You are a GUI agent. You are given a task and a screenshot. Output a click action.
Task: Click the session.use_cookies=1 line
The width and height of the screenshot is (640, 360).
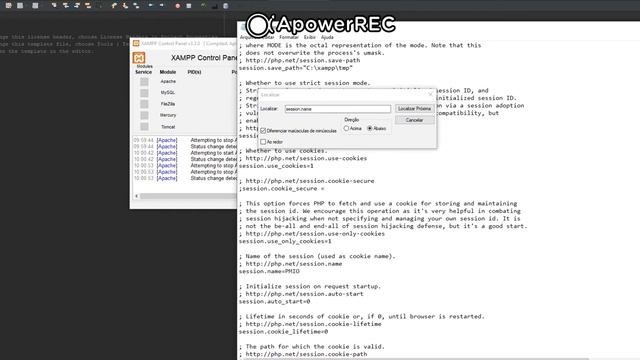[276, 166]
